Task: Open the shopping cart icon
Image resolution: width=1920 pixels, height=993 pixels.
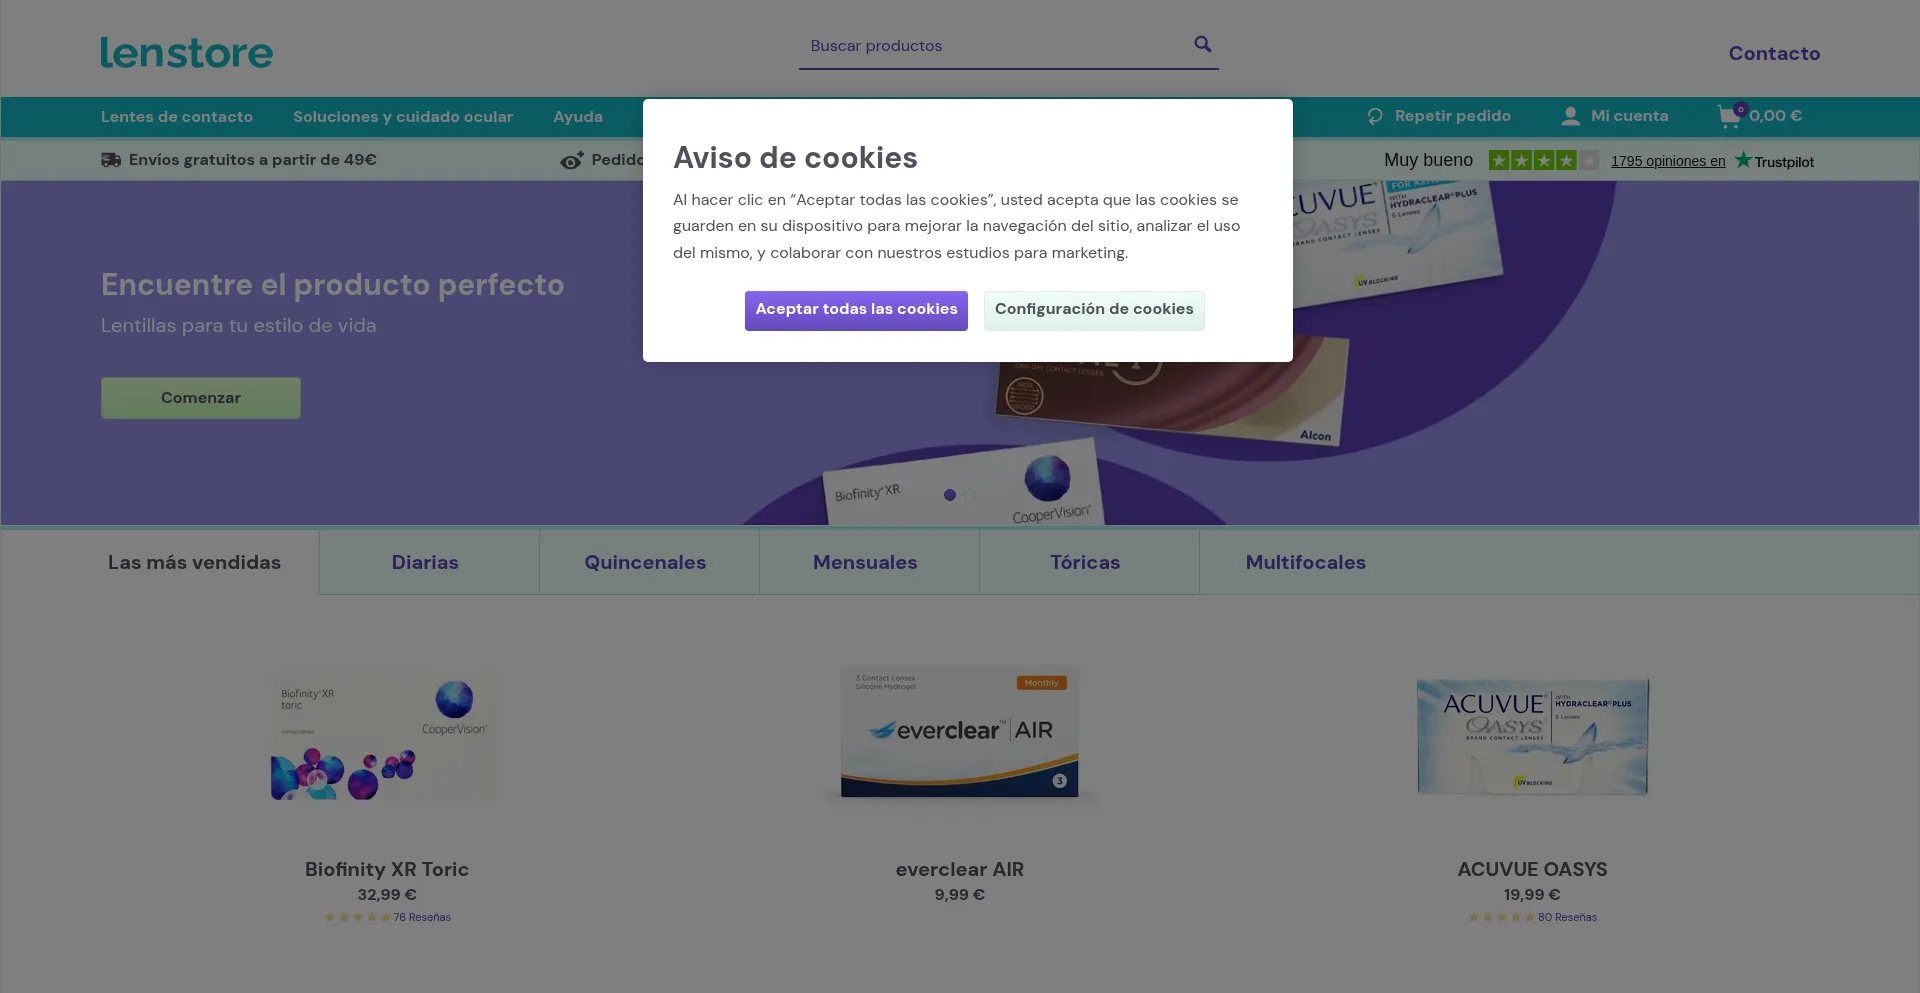Action: pos(1729,117)
